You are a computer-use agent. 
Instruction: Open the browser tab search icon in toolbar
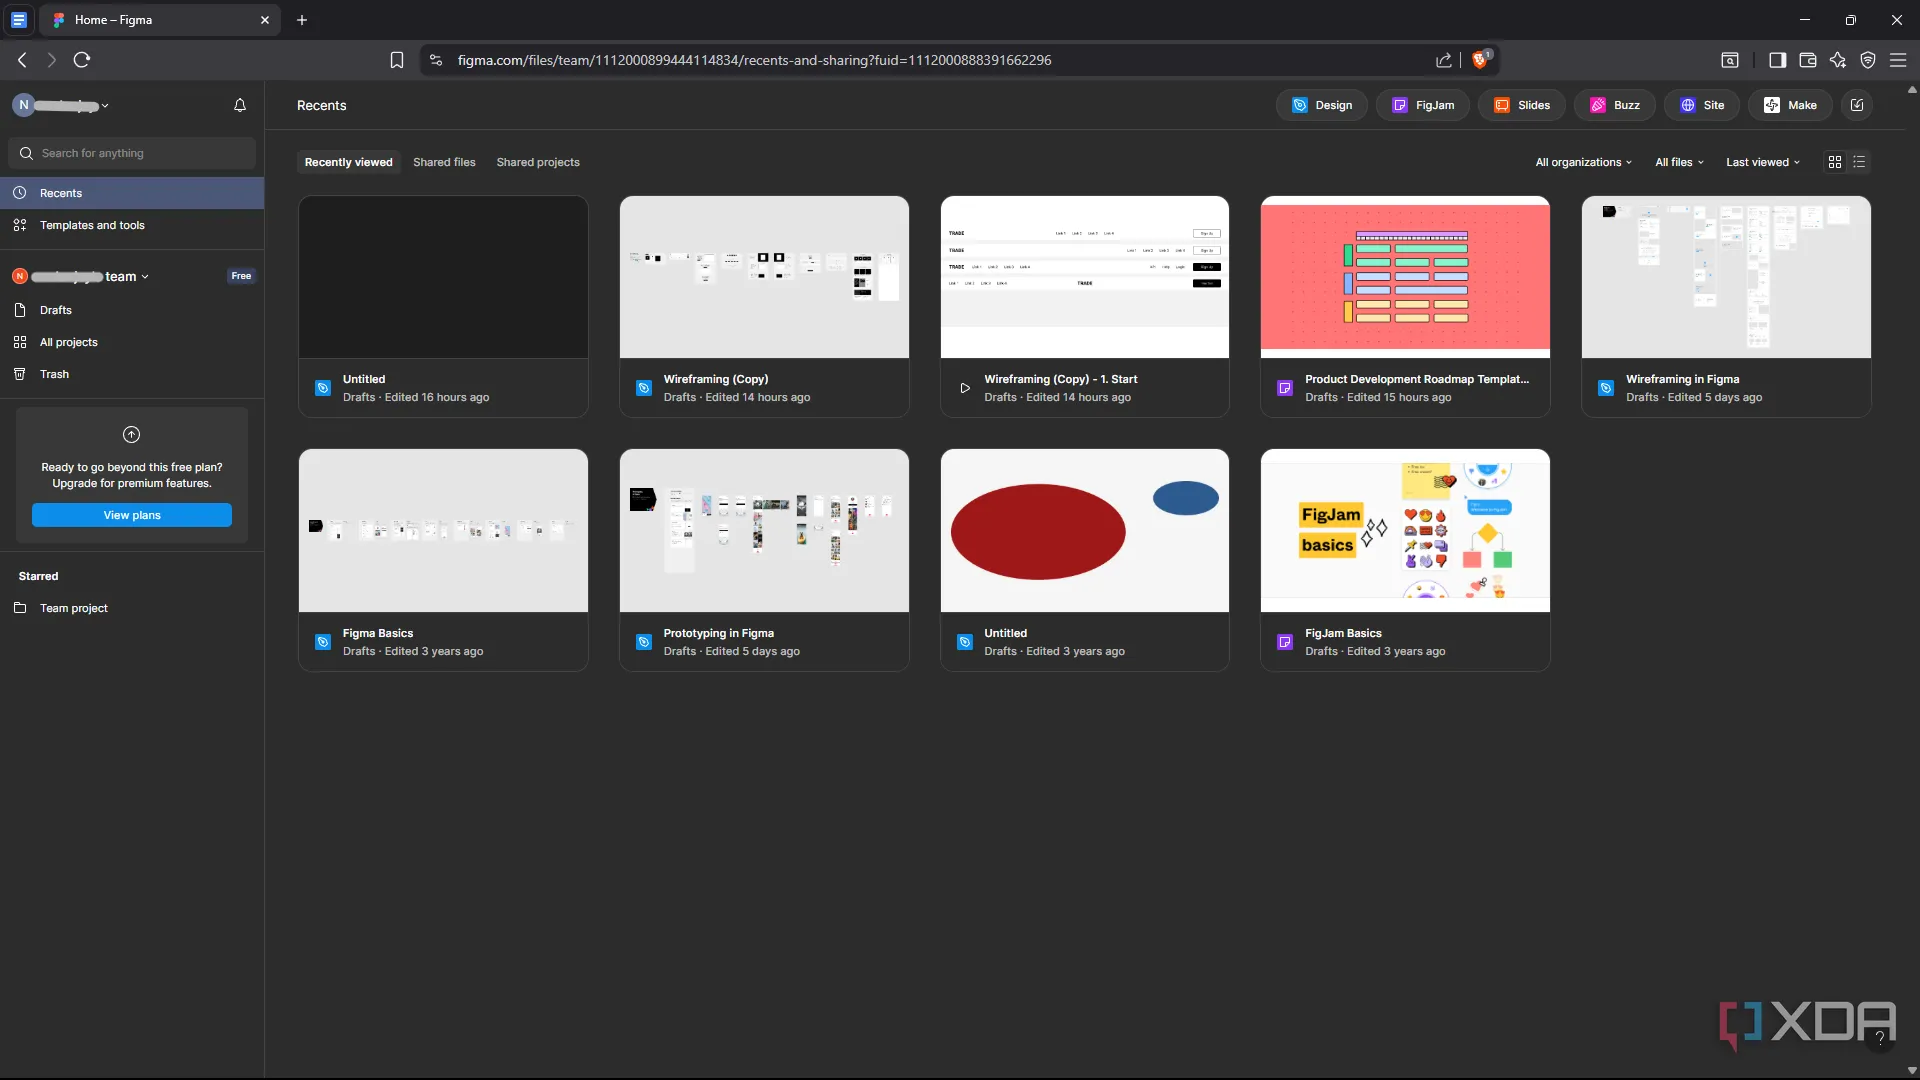[x=1730, y=60]
